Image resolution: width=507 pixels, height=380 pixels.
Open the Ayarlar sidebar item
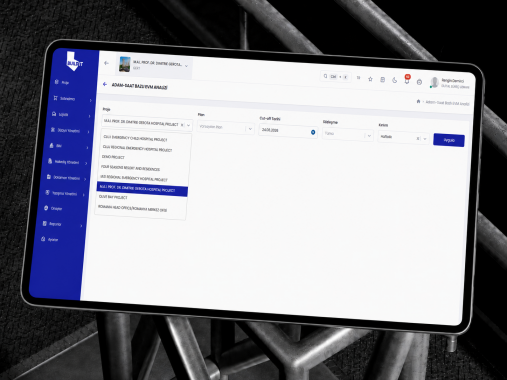click(x=49, y=239)
